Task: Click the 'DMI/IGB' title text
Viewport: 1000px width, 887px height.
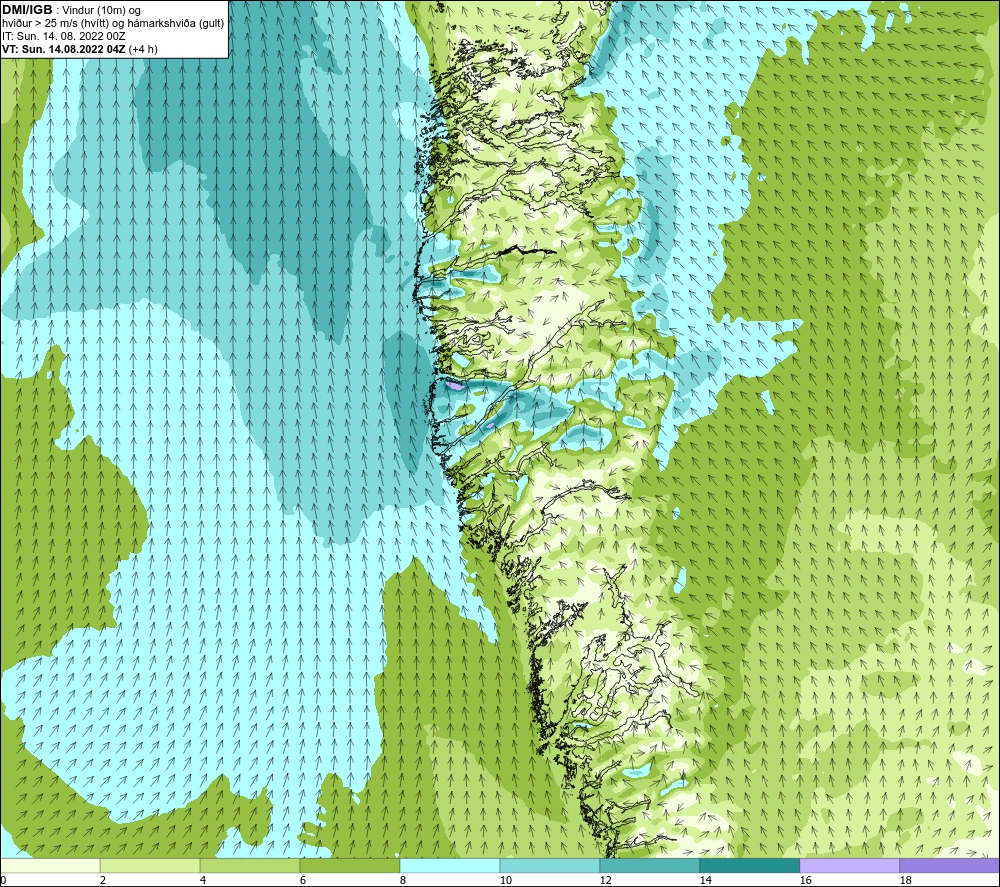Action: point(27,10)
